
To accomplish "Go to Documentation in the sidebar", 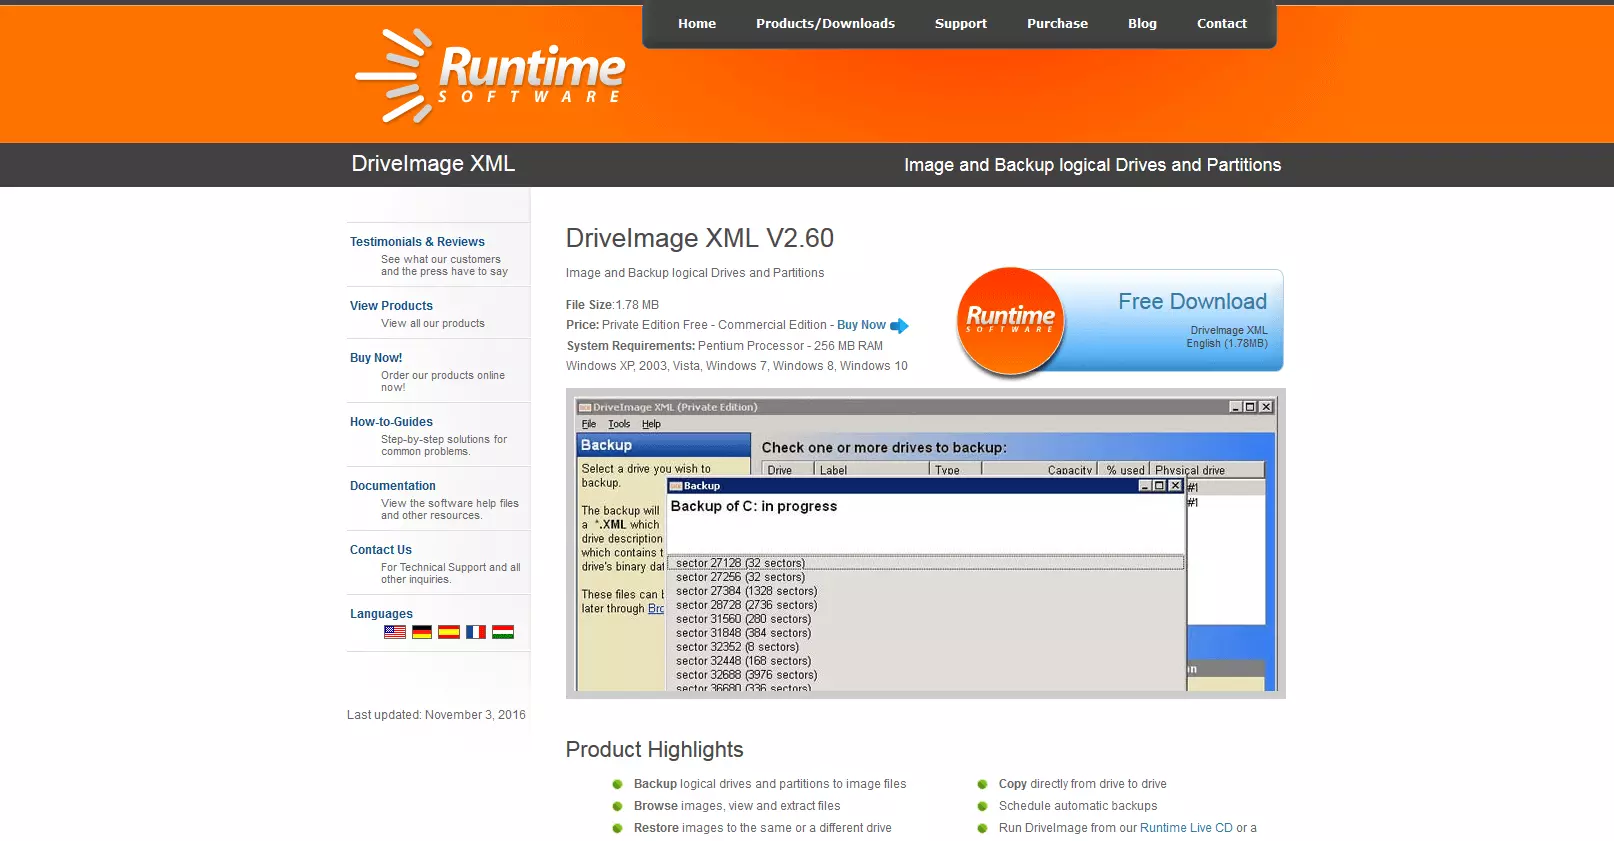I will (x=392, y=486).
